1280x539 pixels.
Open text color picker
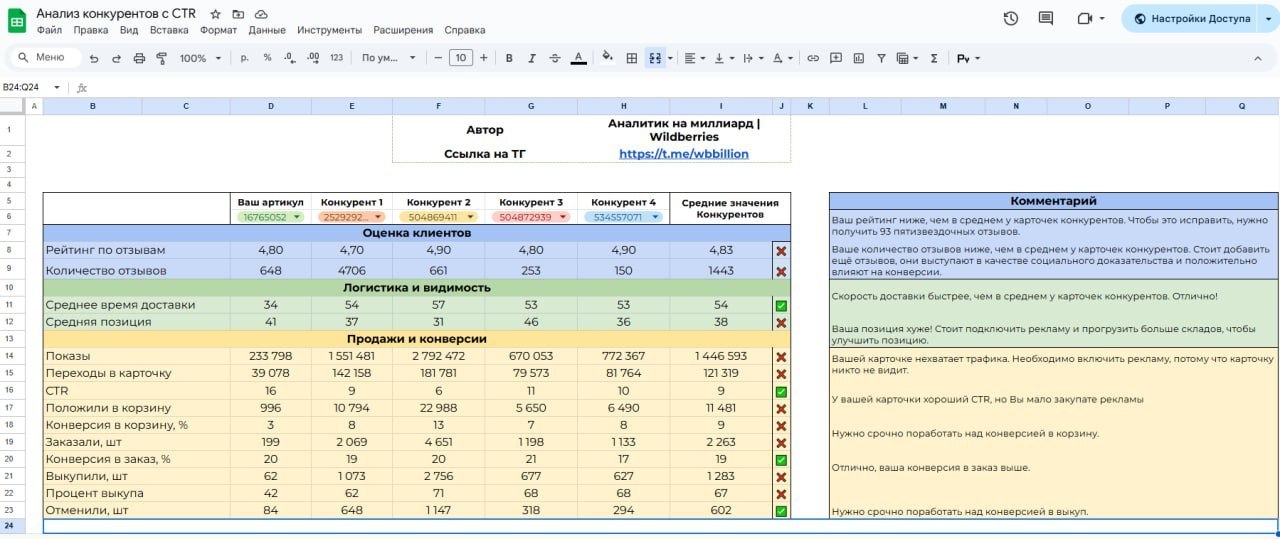[x=578, y=58]
